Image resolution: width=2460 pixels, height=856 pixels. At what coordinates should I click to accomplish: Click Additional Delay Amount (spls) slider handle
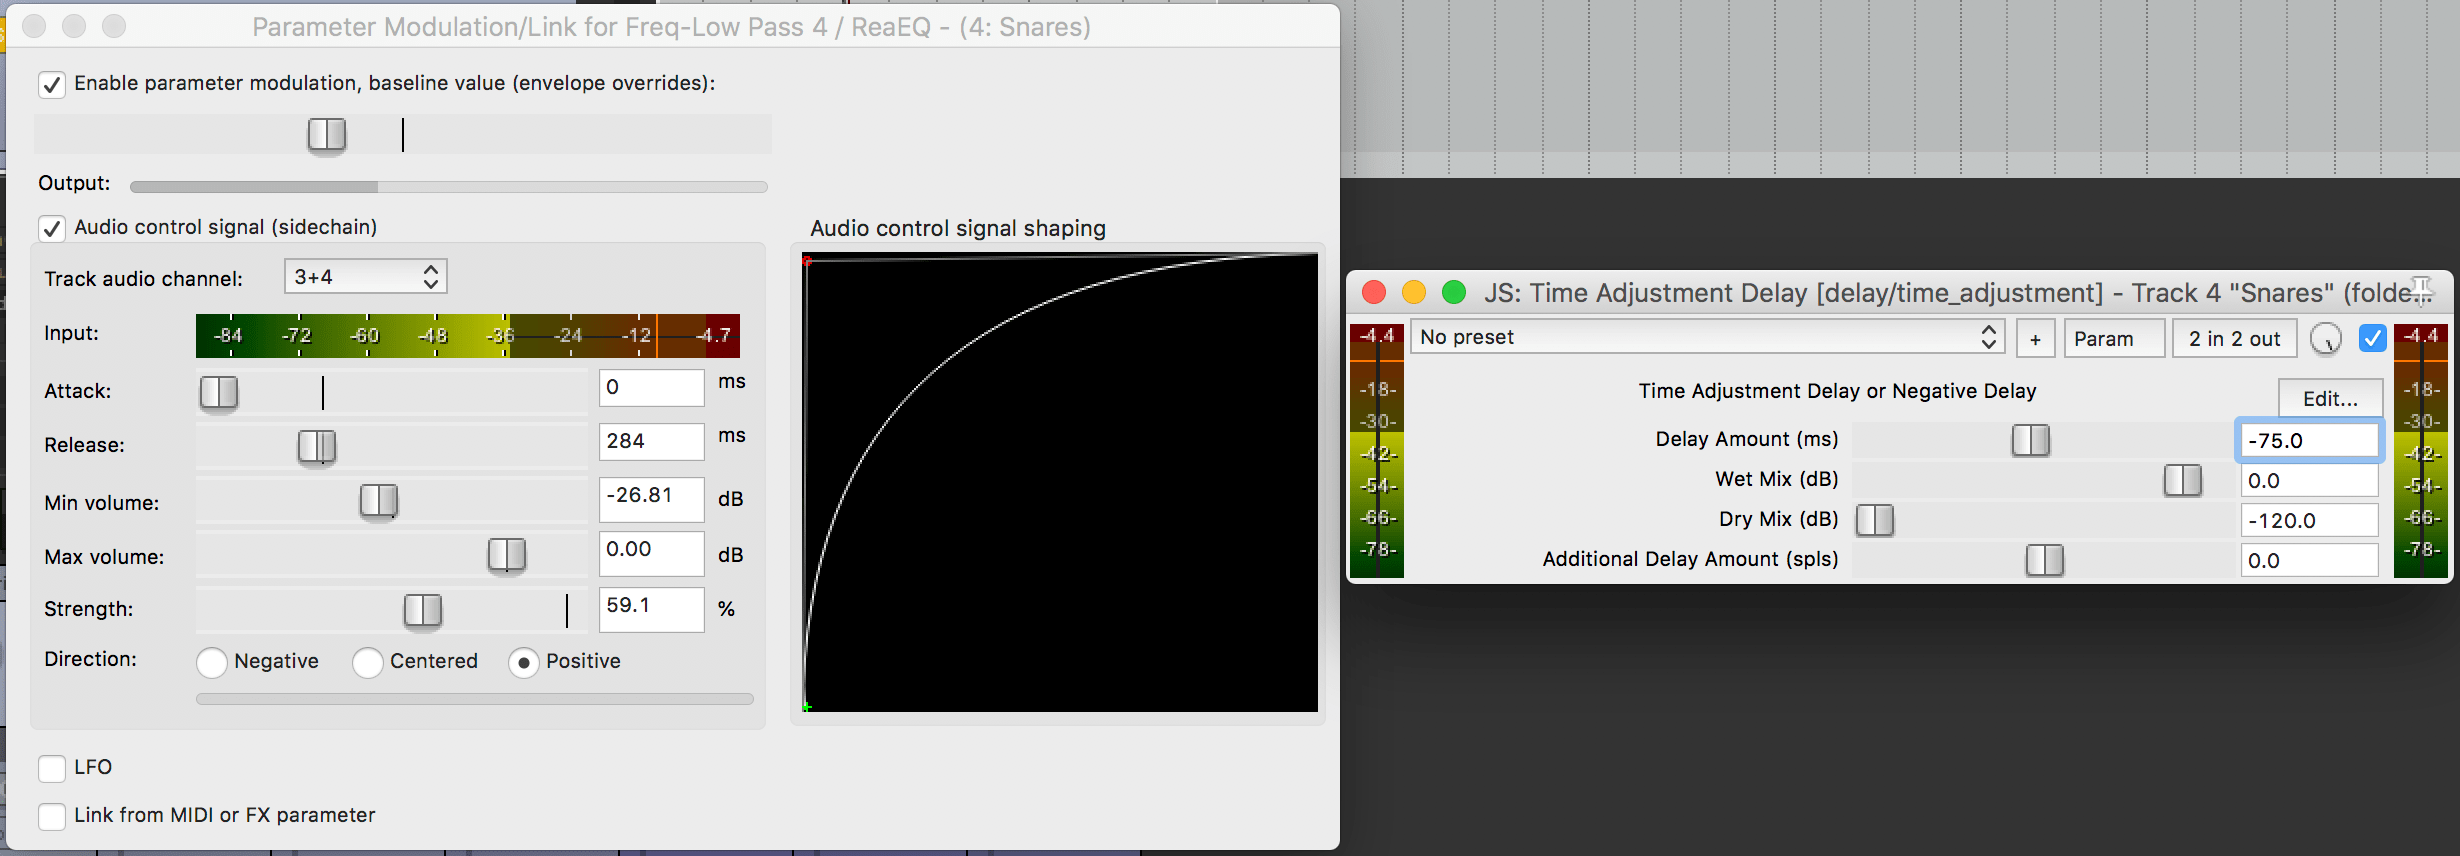coord(2045,560)
